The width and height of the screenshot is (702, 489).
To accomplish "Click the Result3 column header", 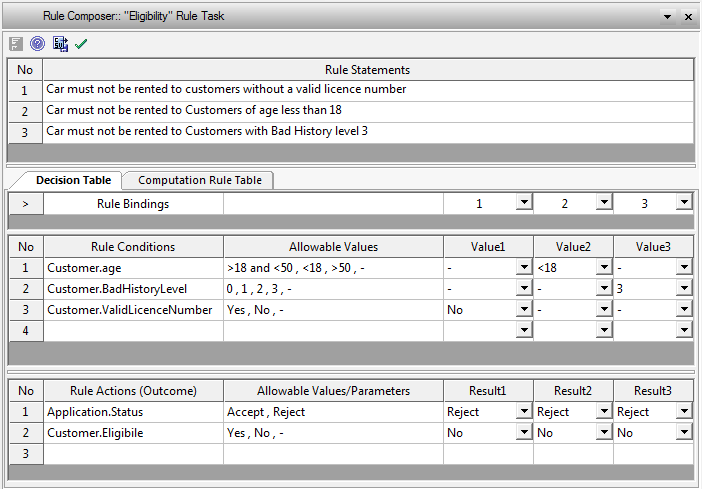I will pos(654,391).
